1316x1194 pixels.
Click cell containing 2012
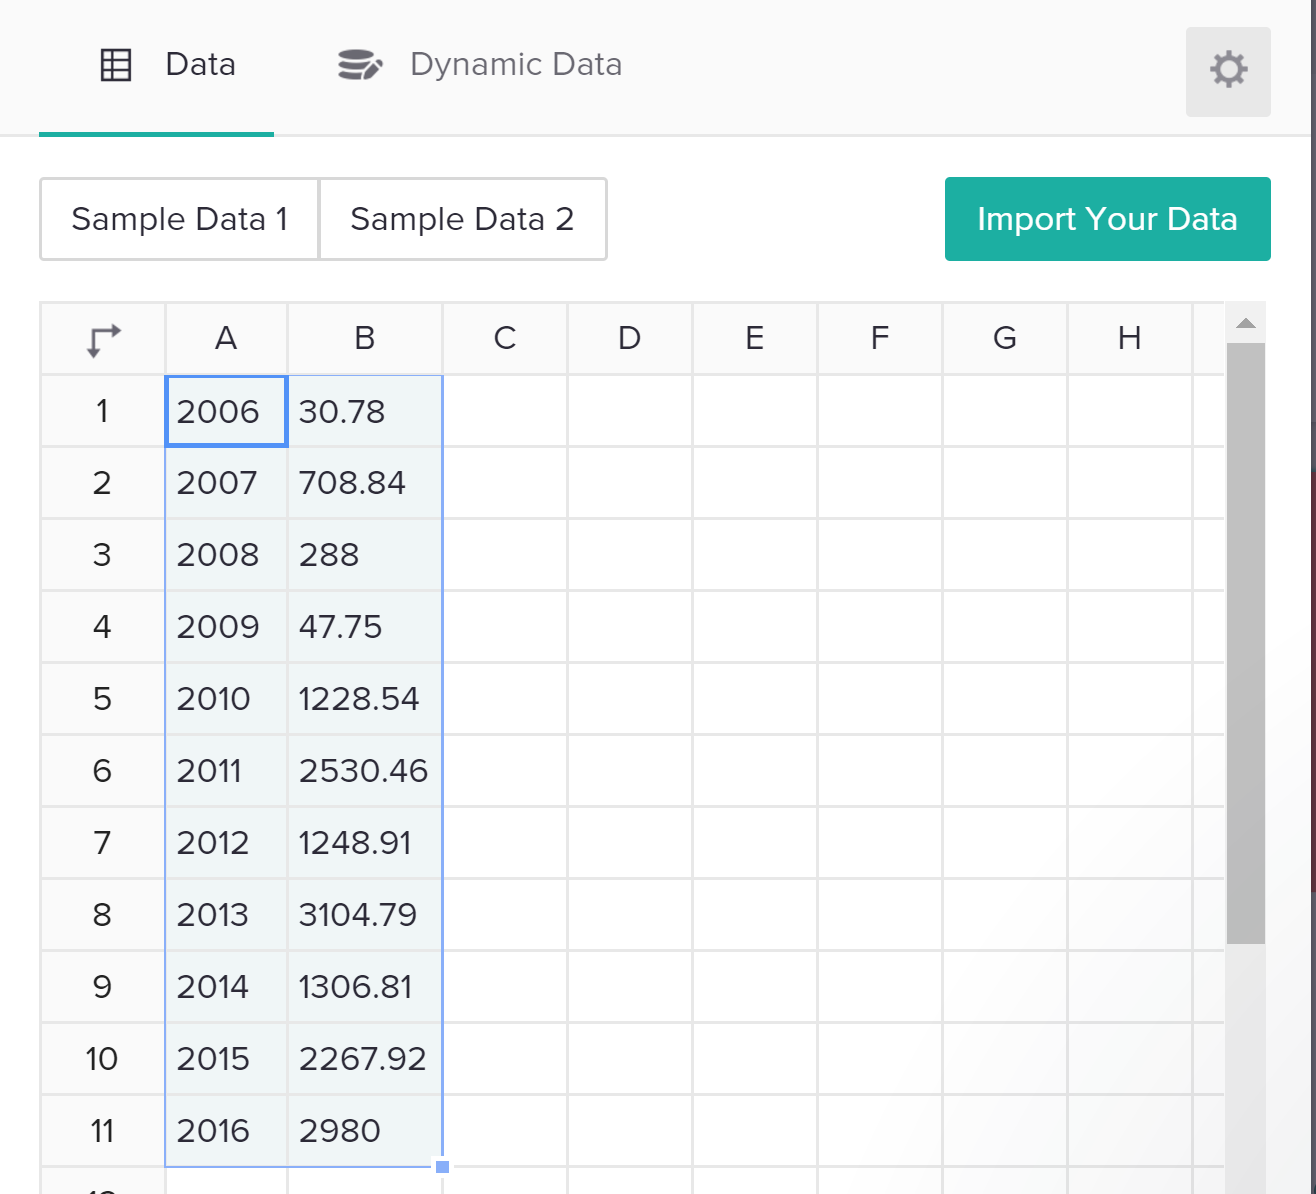(x=226, y=843)
